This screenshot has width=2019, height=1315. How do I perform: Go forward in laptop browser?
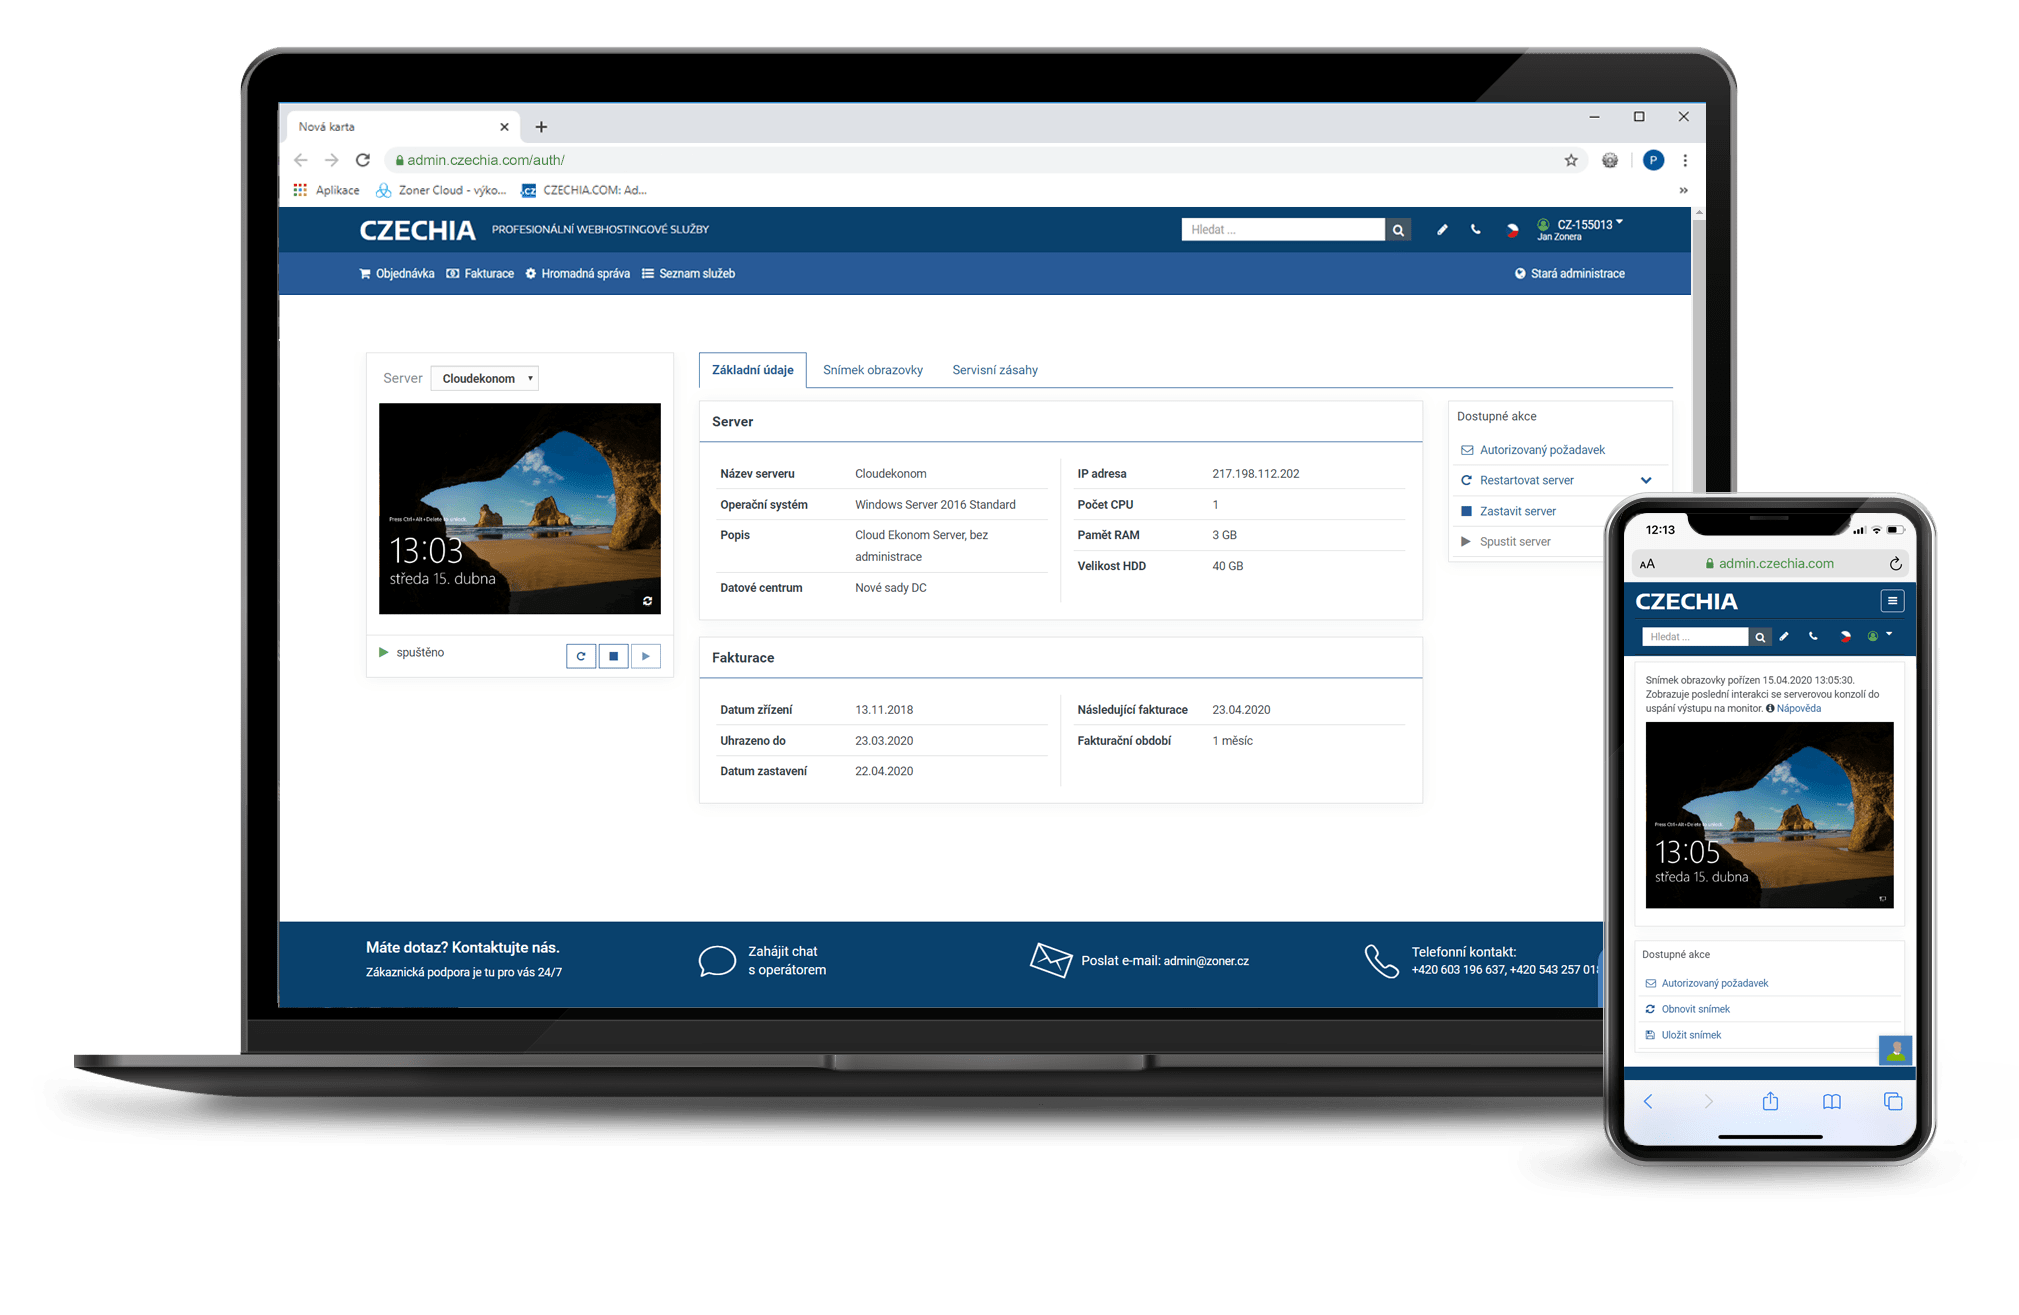[332, 160]
